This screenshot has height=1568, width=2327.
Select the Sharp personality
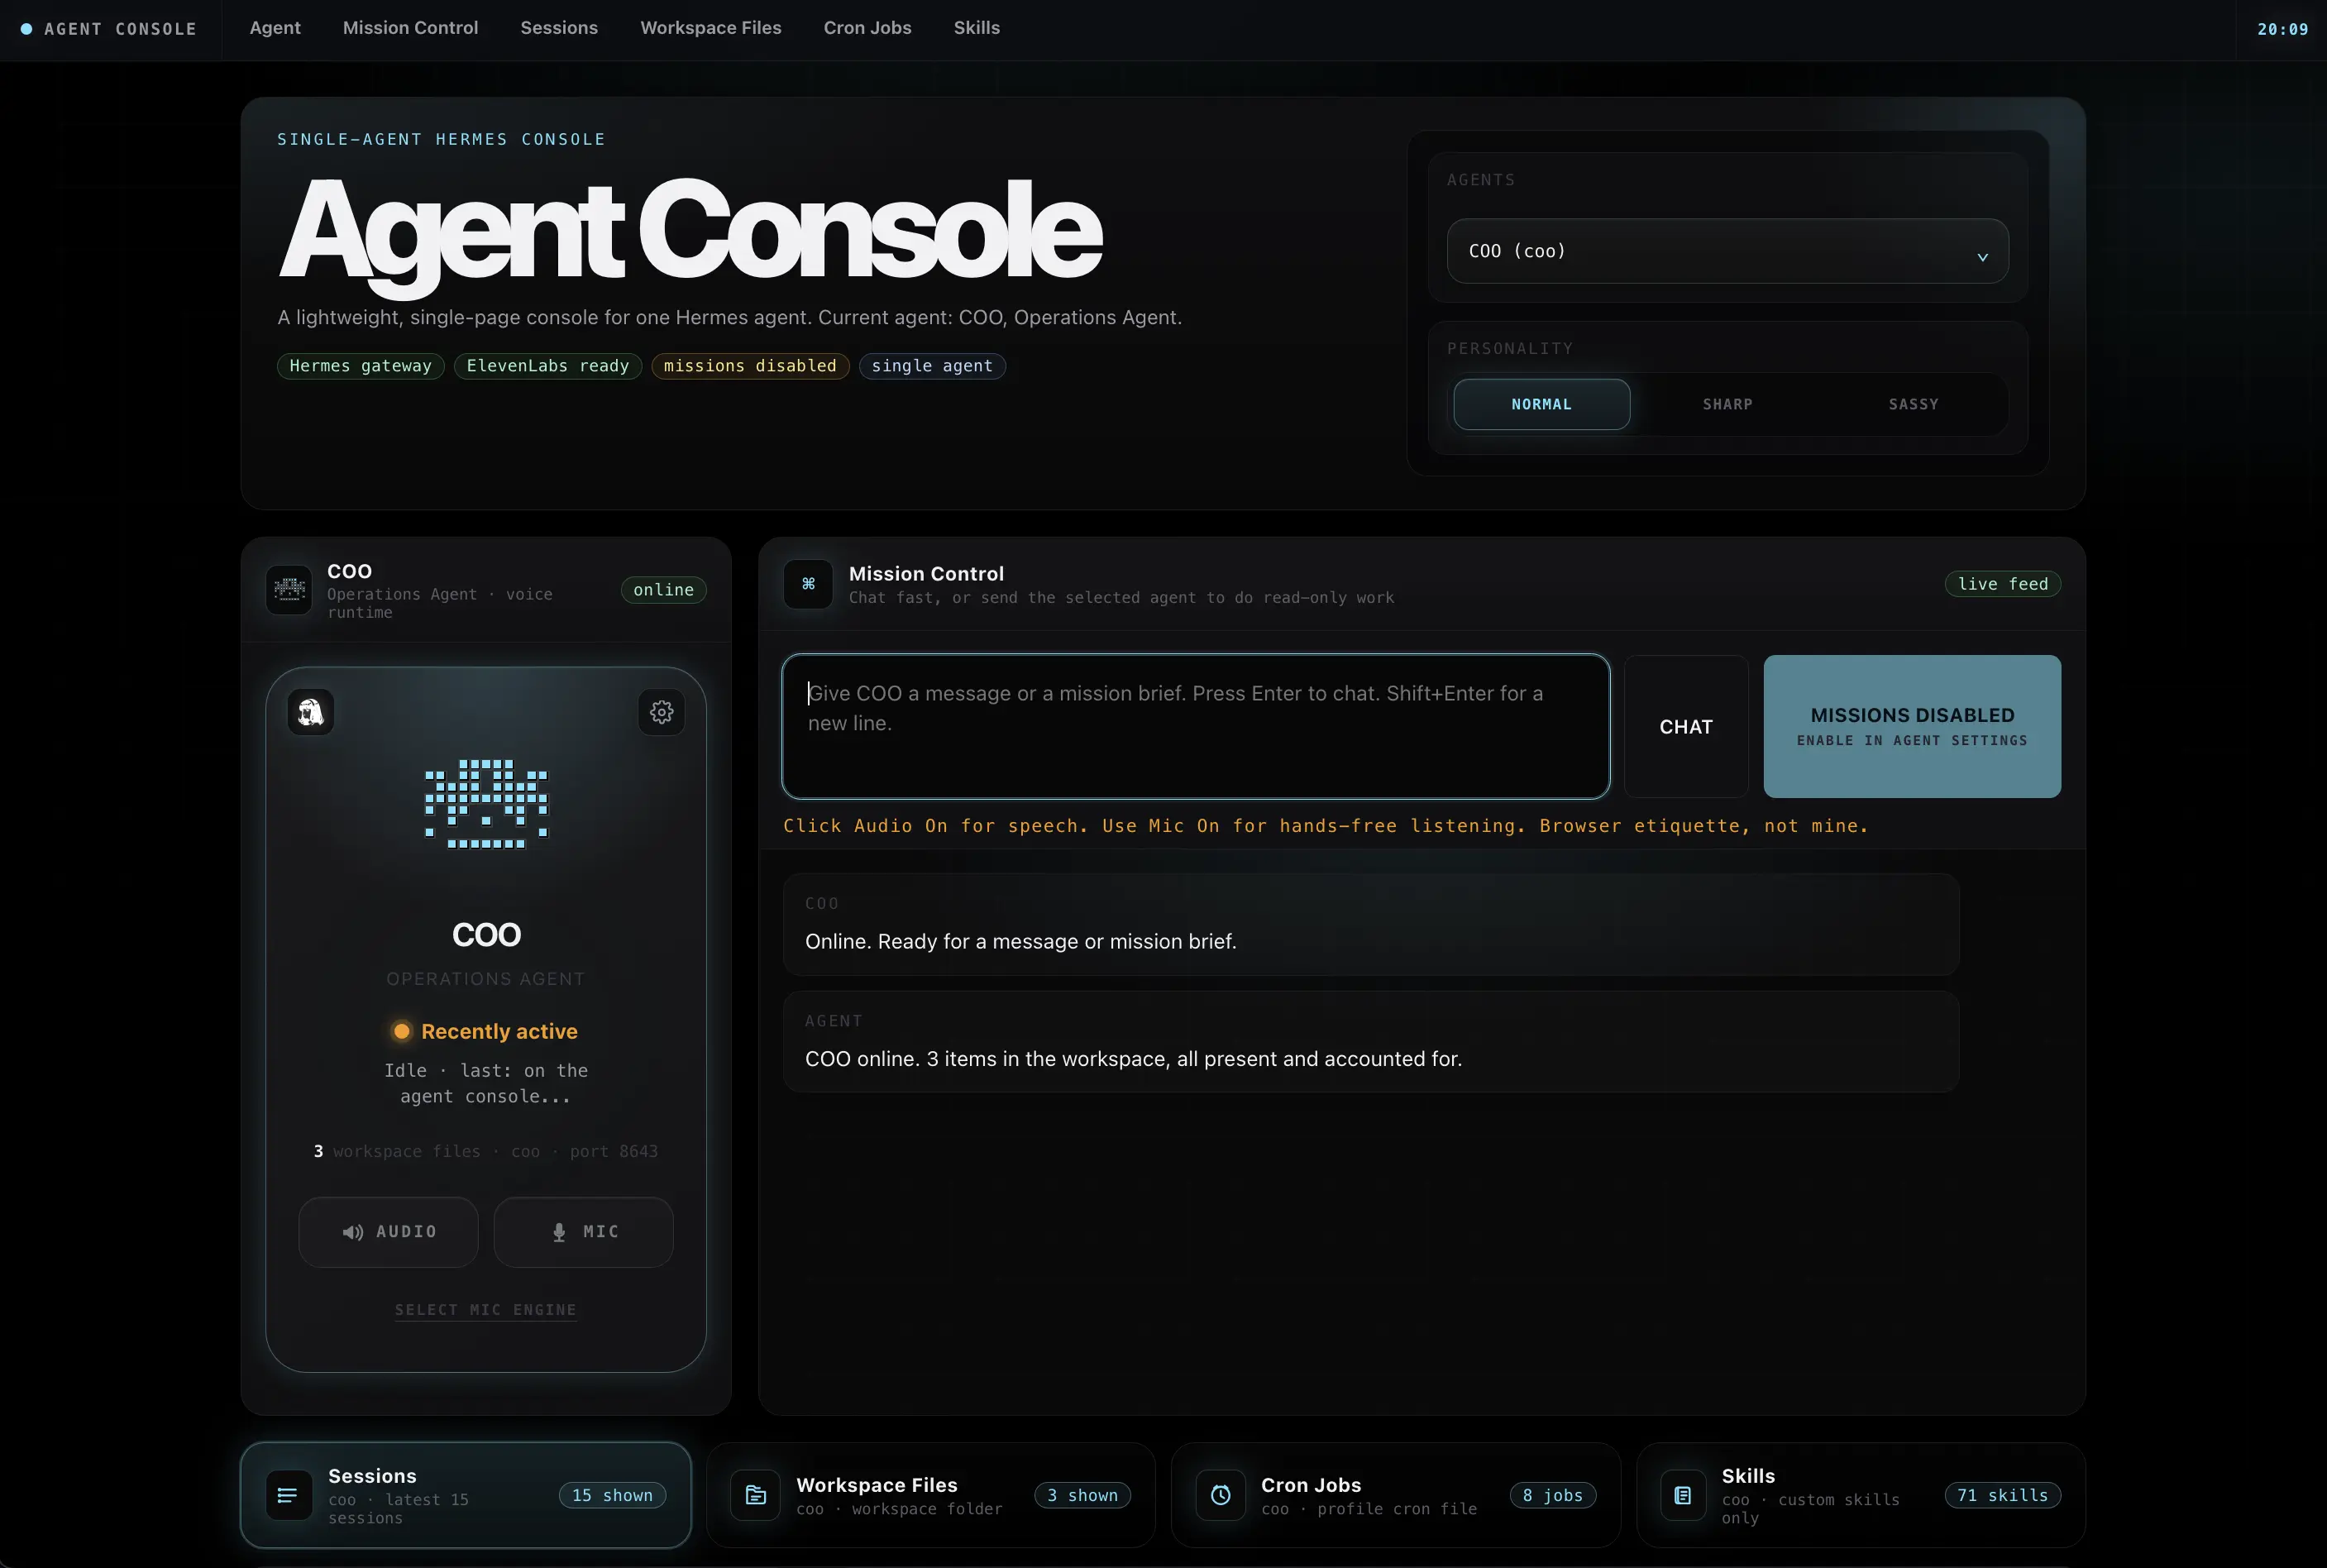(x=1727, y=404)
